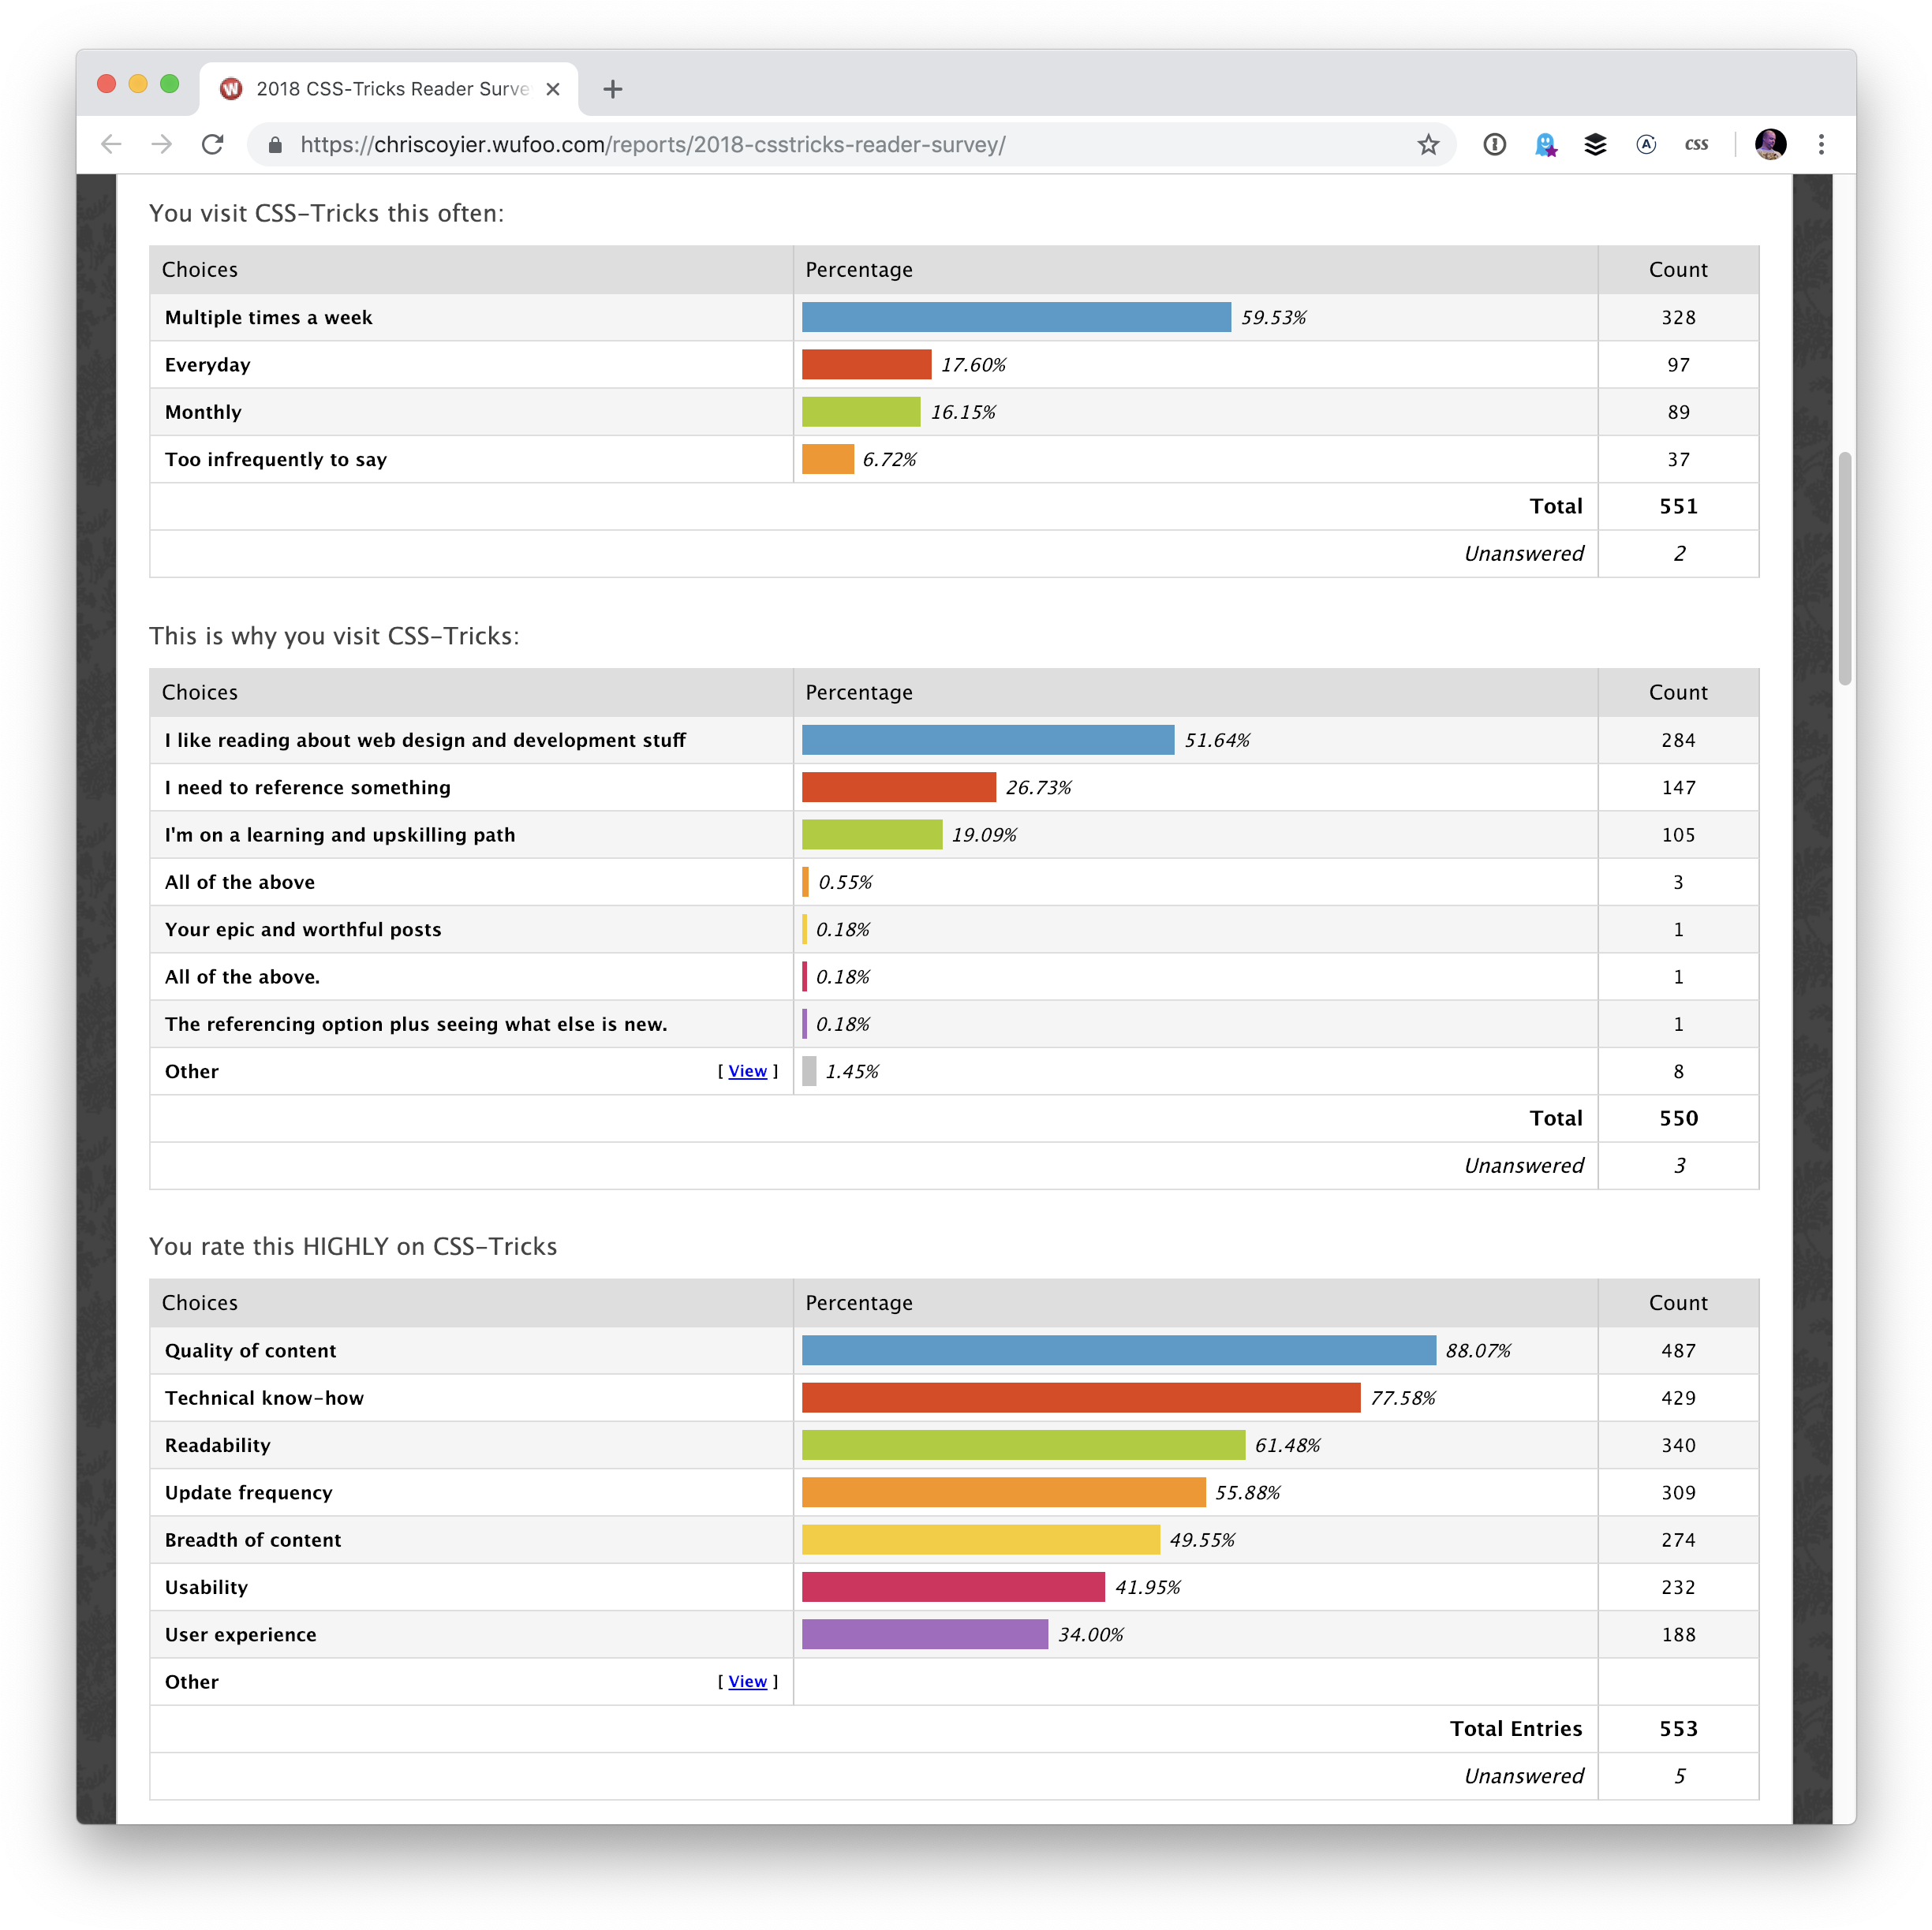View Other responses for why you visit CSS-Tricks

click(747, 1071)
